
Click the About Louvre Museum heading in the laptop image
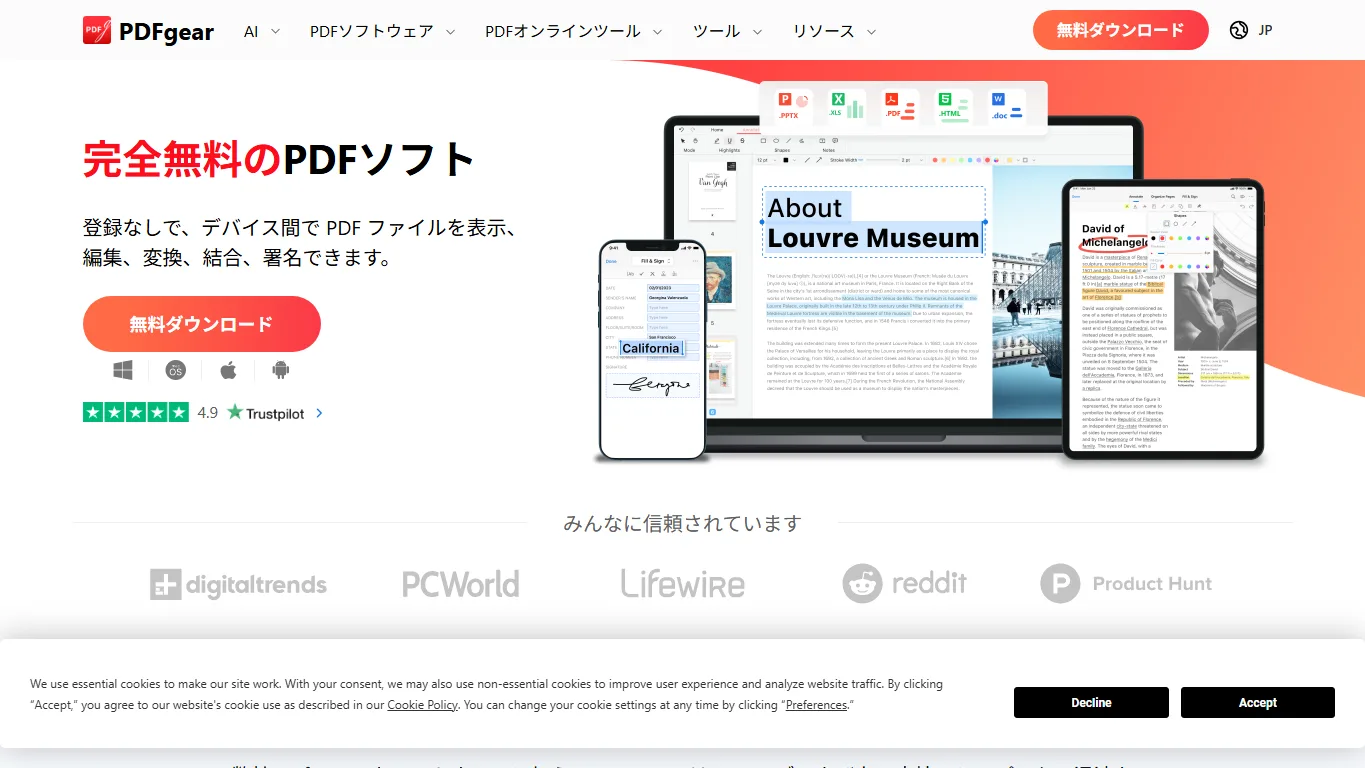(873, 223)
